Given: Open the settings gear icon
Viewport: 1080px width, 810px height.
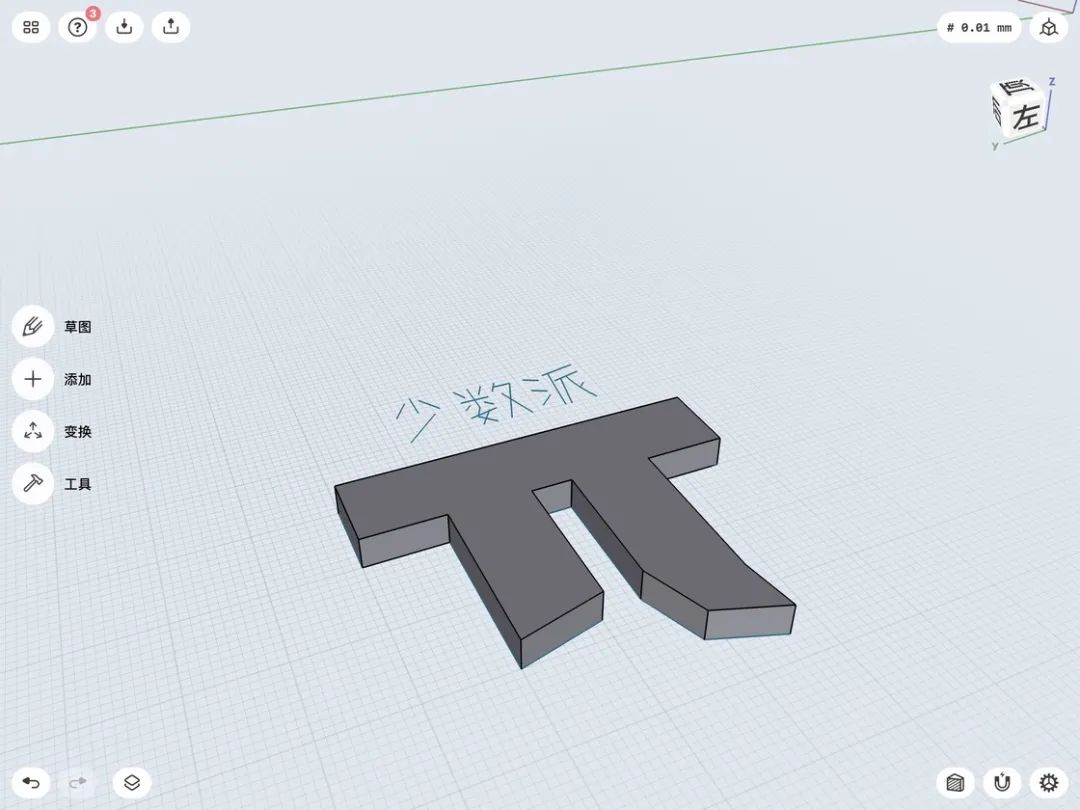Looking at the screenshot, I should pyautogui.click(x=1048, y=782).
